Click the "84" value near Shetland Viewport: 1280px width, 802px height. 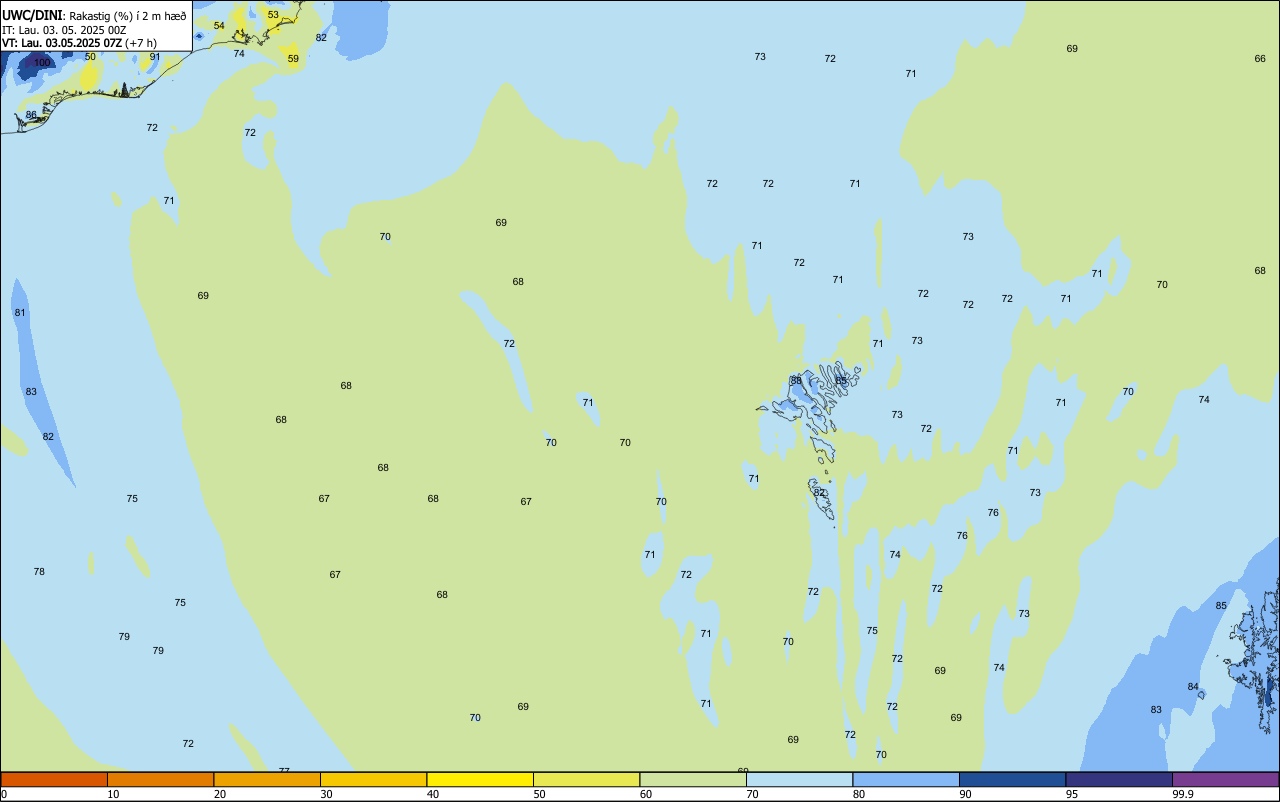tap(1193, 687)
